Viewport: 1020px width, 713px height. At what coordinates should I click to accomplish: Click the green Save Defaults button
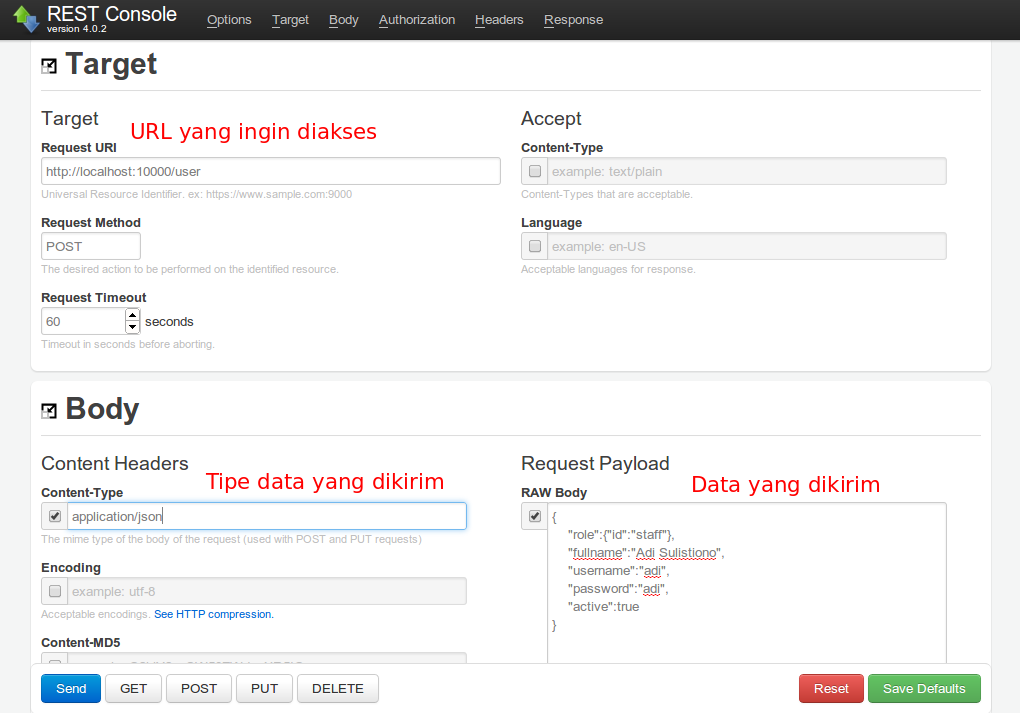pos(924,688)
